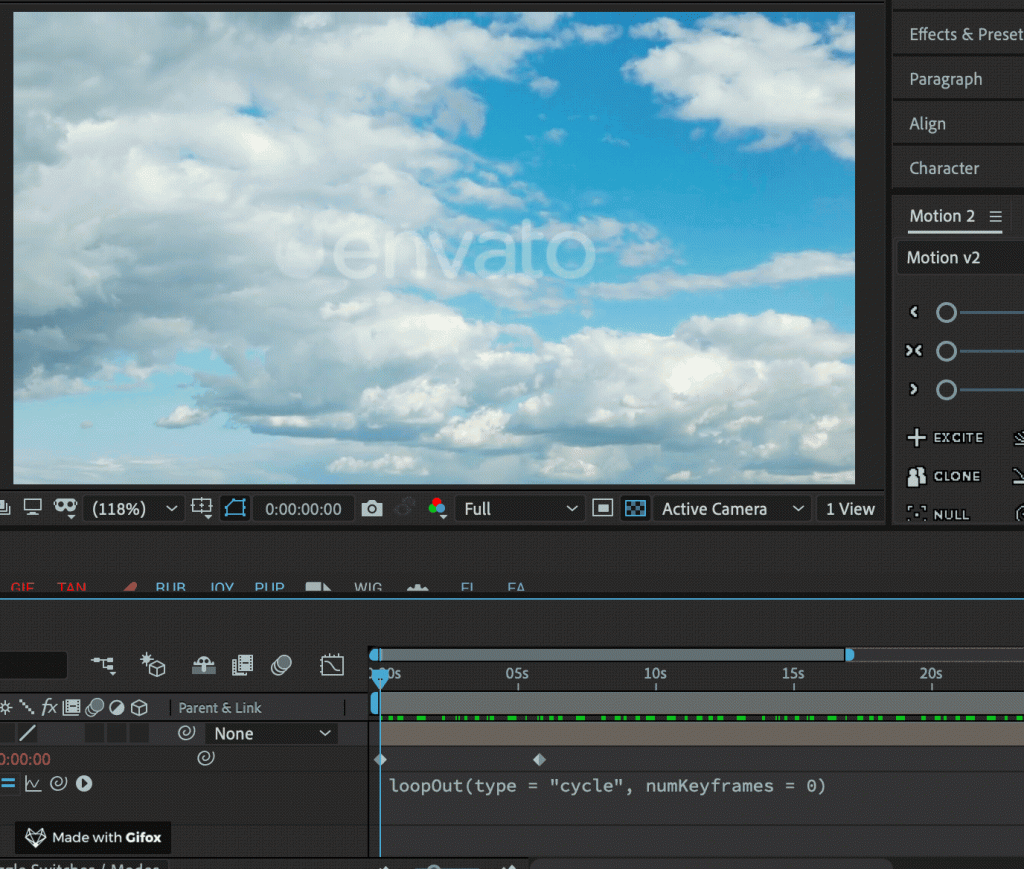This screenshot has width=1024, height=869.
Task: Toggle the Enable Expression equals sign
Action: pyautogui.click(x=8, y=784)
